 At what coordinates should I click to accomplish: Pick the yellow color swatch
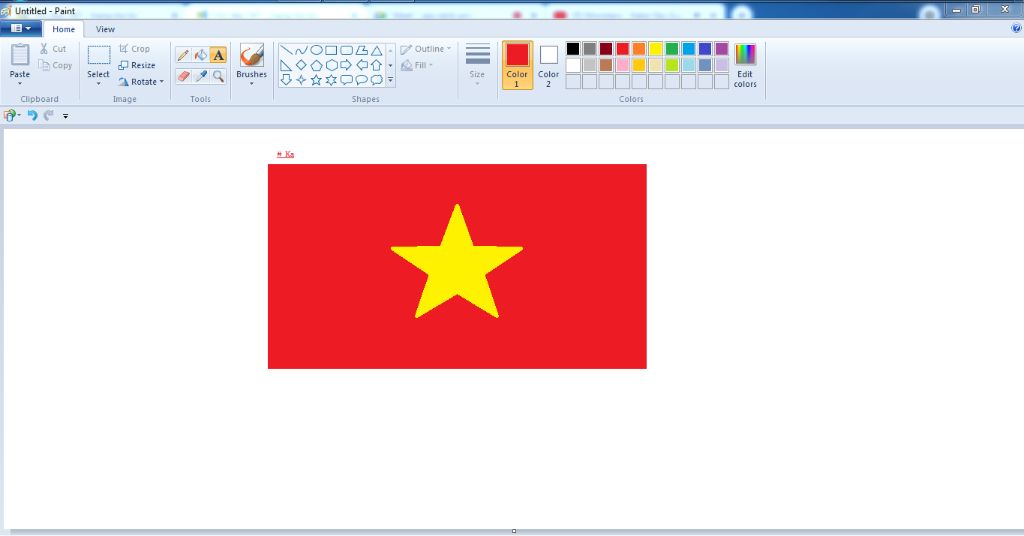[x=656, y=49]
